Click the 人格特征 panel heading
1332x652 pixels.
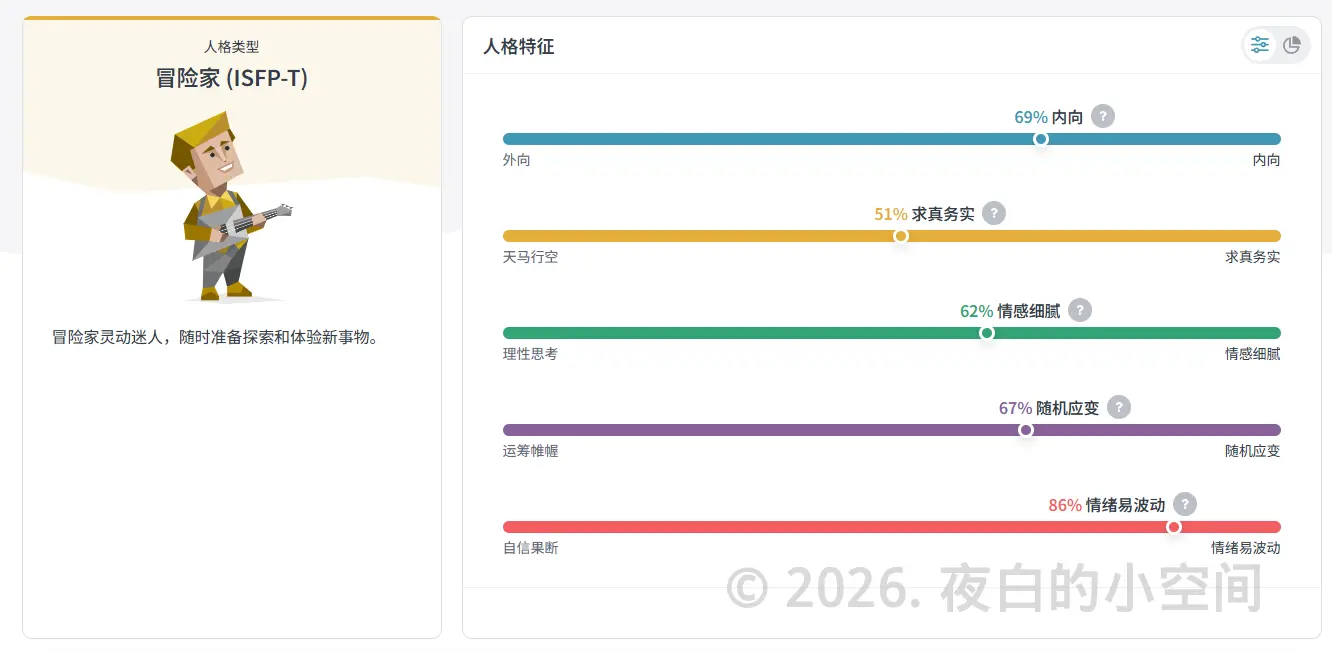click(x=519, y=46)
